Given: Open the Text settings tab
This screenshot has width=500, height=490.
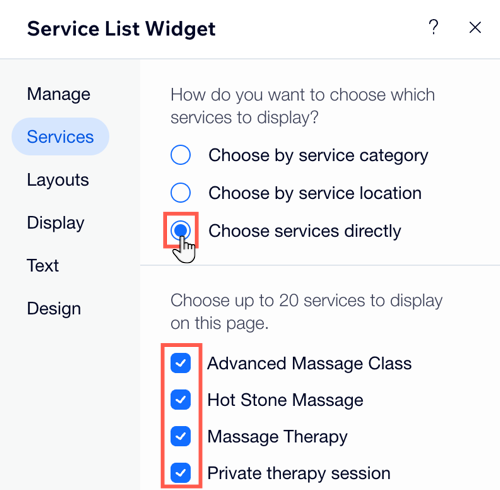Looking at the screenshot, I should (43, 266).
